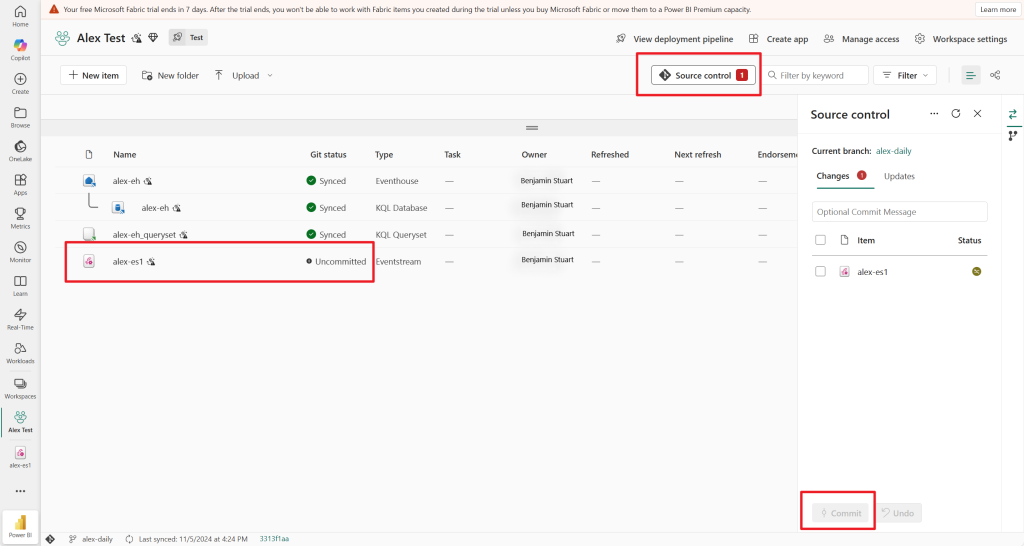Focus the Filter by keyword search box

tap(816, 76)
